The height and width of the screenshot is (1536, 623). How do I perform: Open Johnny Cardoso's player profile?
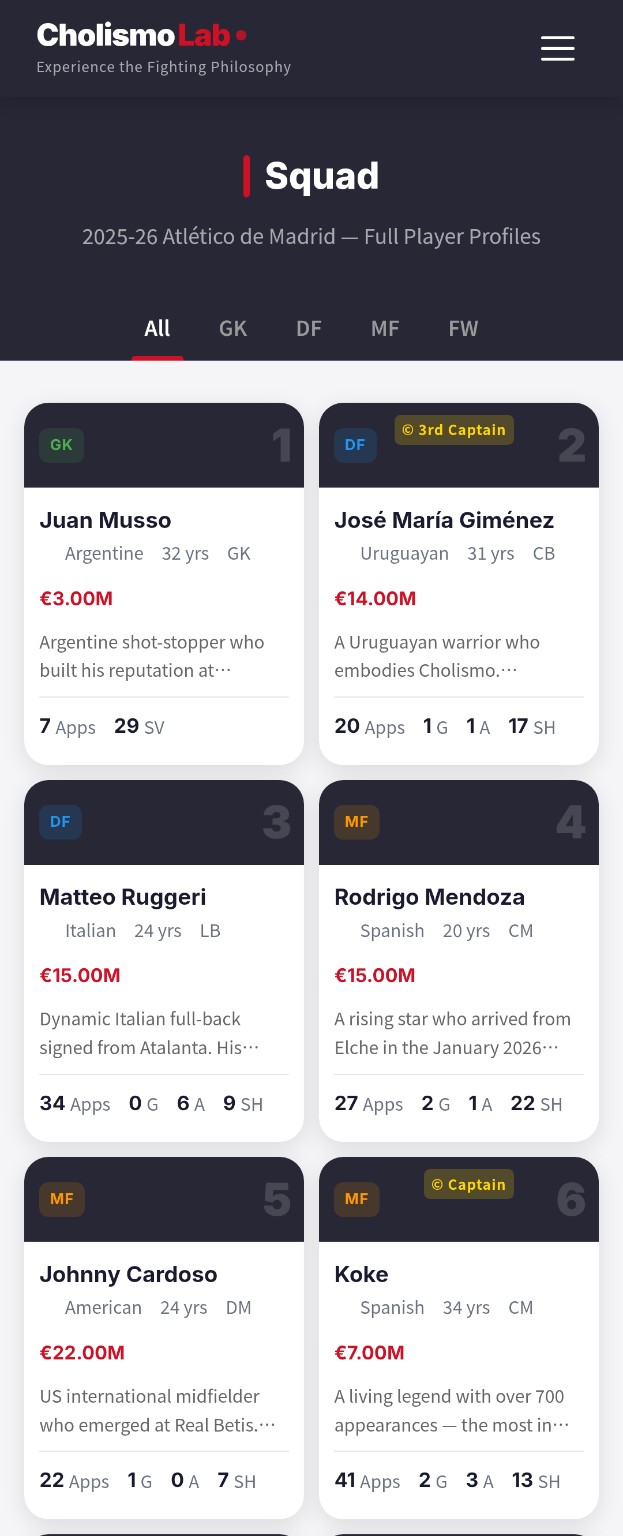click(x=128, y=1274)
